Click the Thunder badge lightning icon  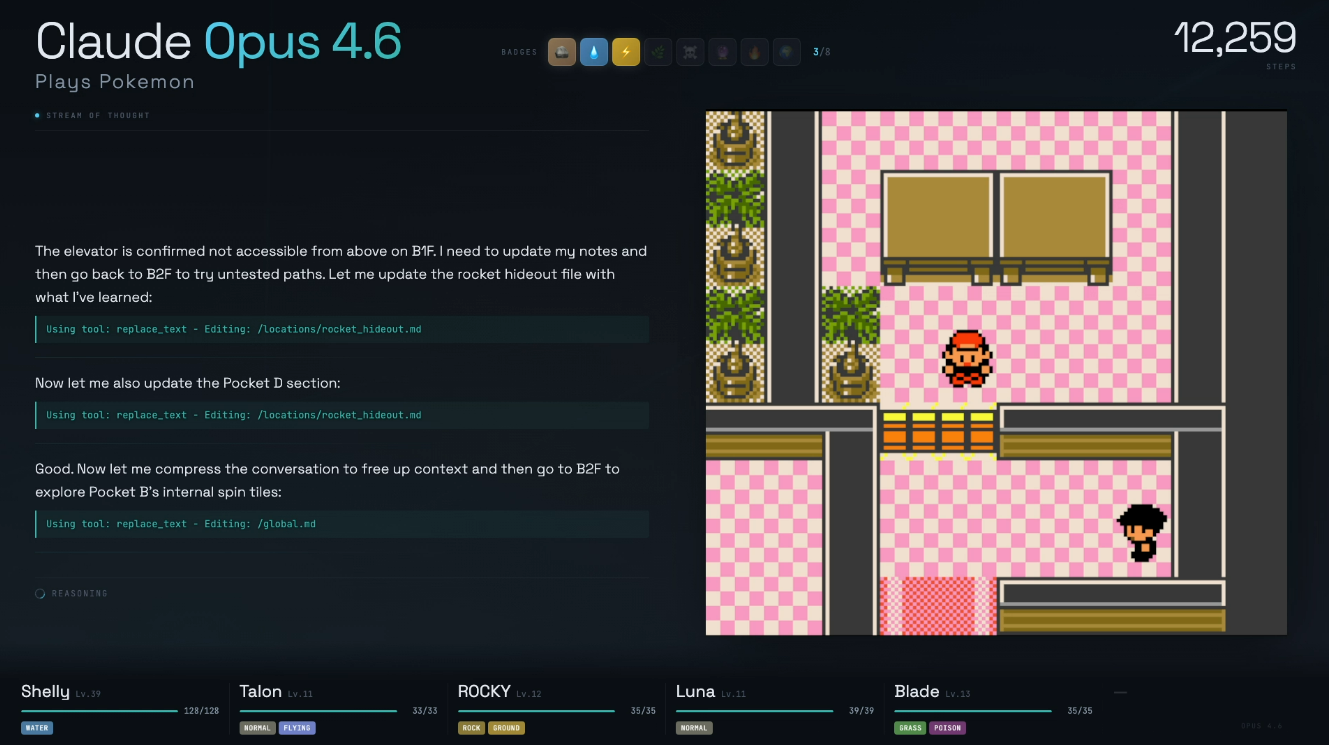[626, 52]
